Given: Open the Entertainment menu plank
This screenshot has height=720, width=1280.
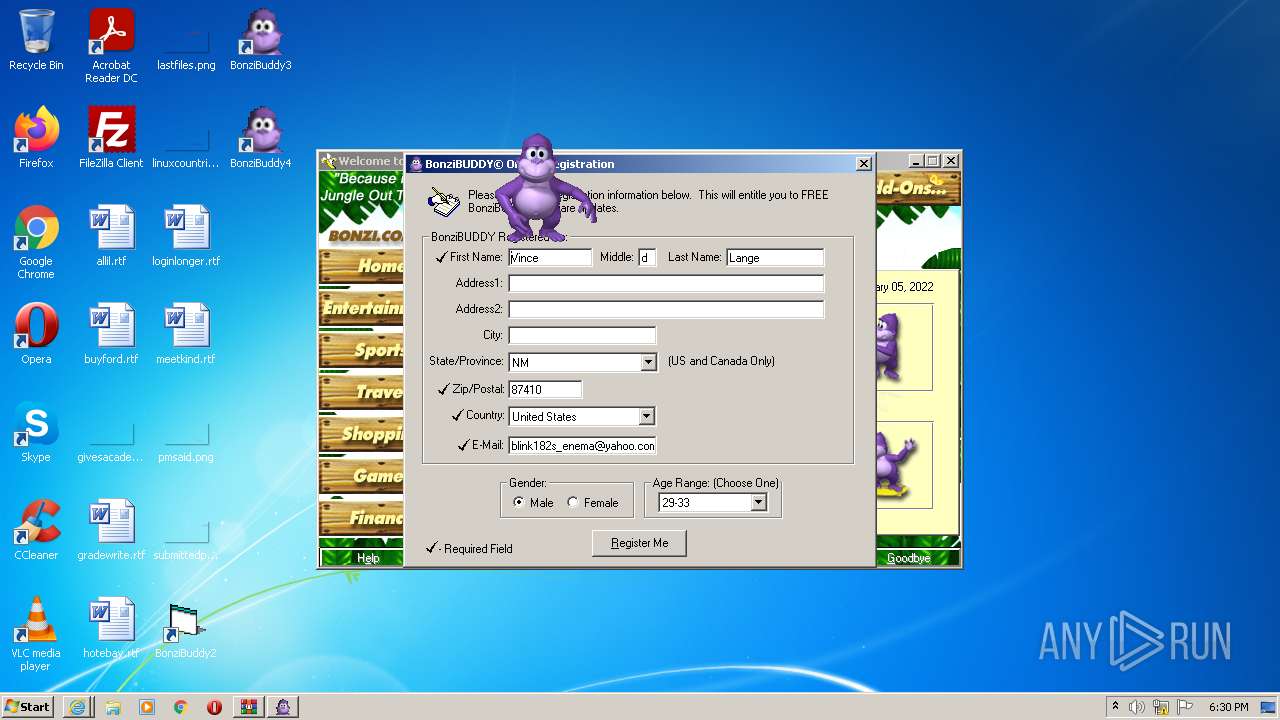Looking at the screenshot, I should pos(361,308).
